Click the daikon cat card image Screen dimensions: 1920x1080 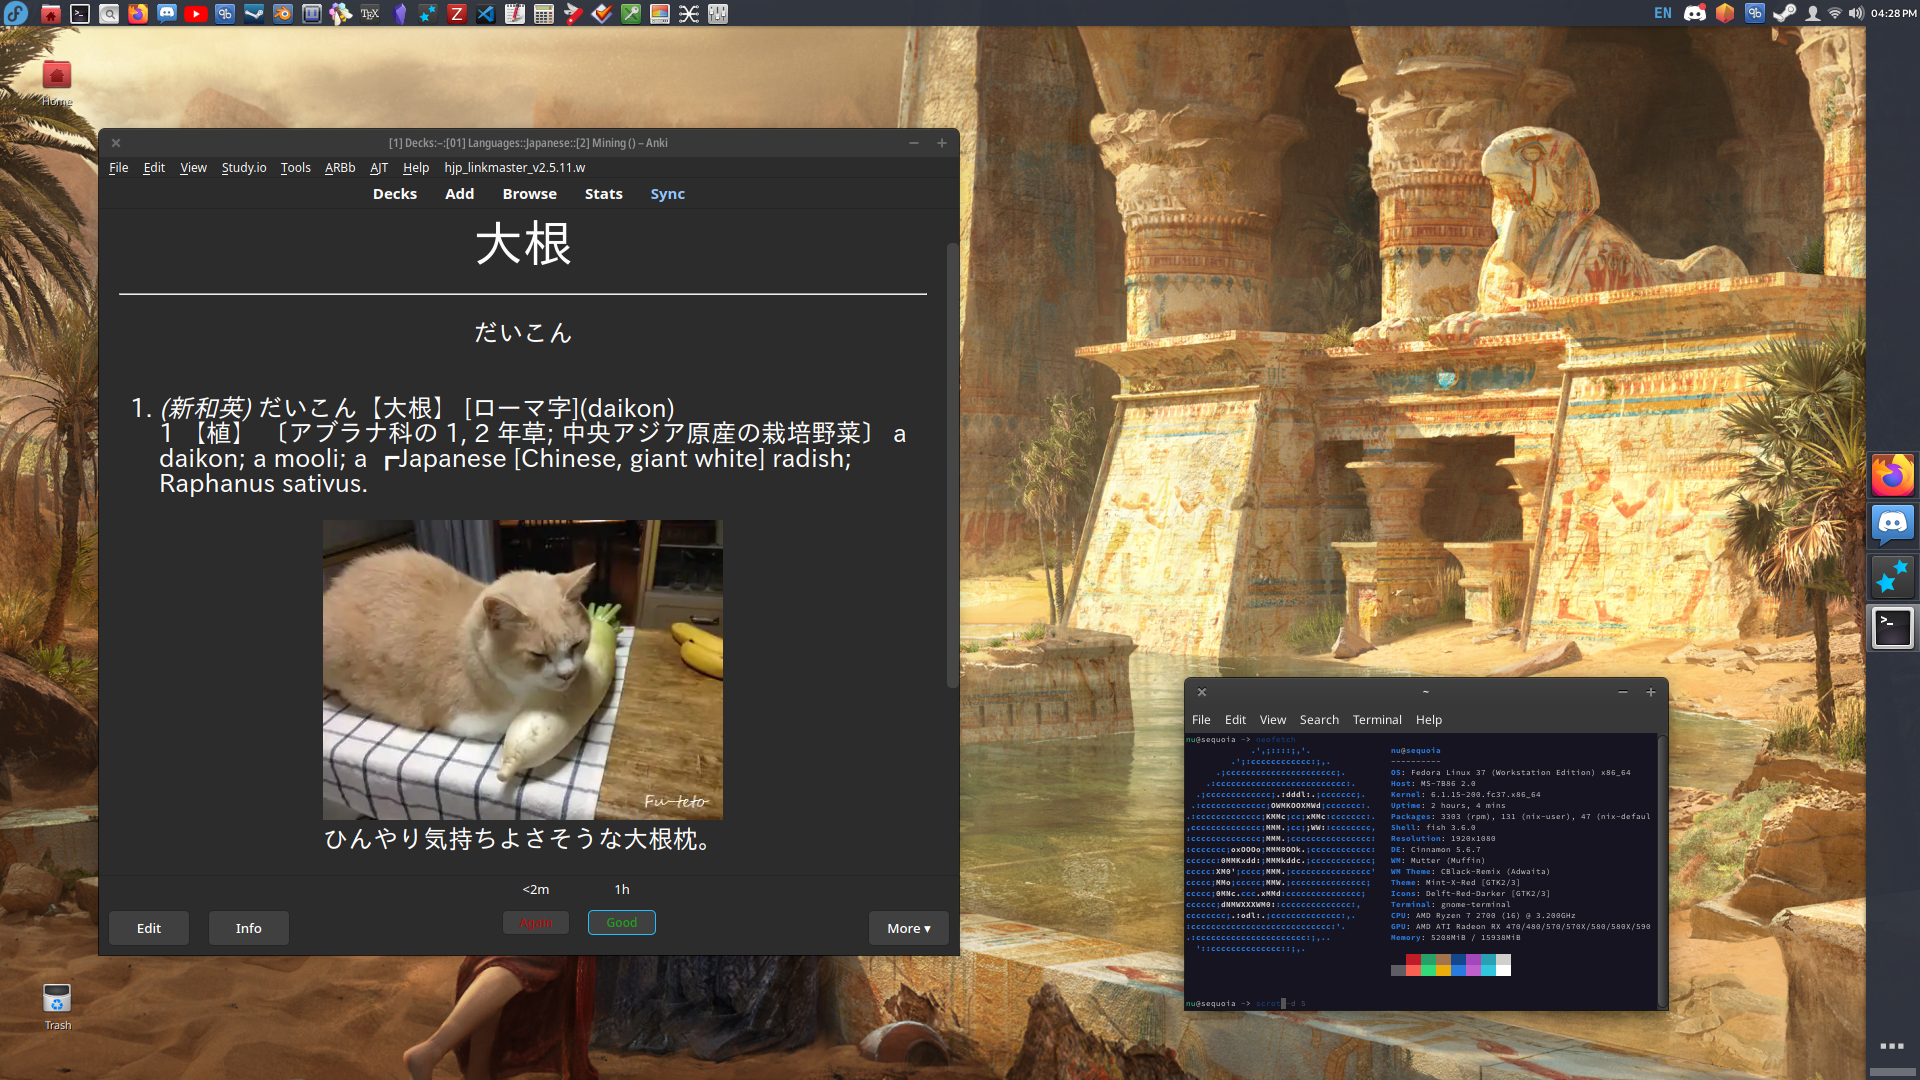coord(522,669)
